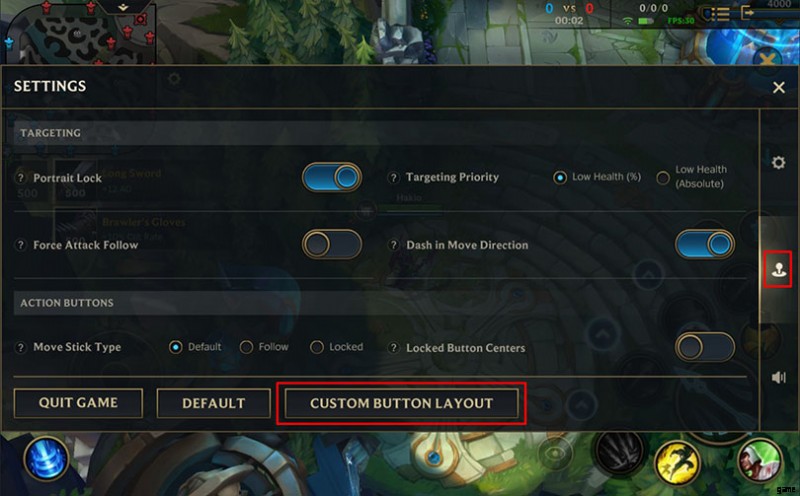Select Low Health (Absolute) targeting option
Image resolution: width=800 pixels, height=496 pixels.
(x=663, y=178)
